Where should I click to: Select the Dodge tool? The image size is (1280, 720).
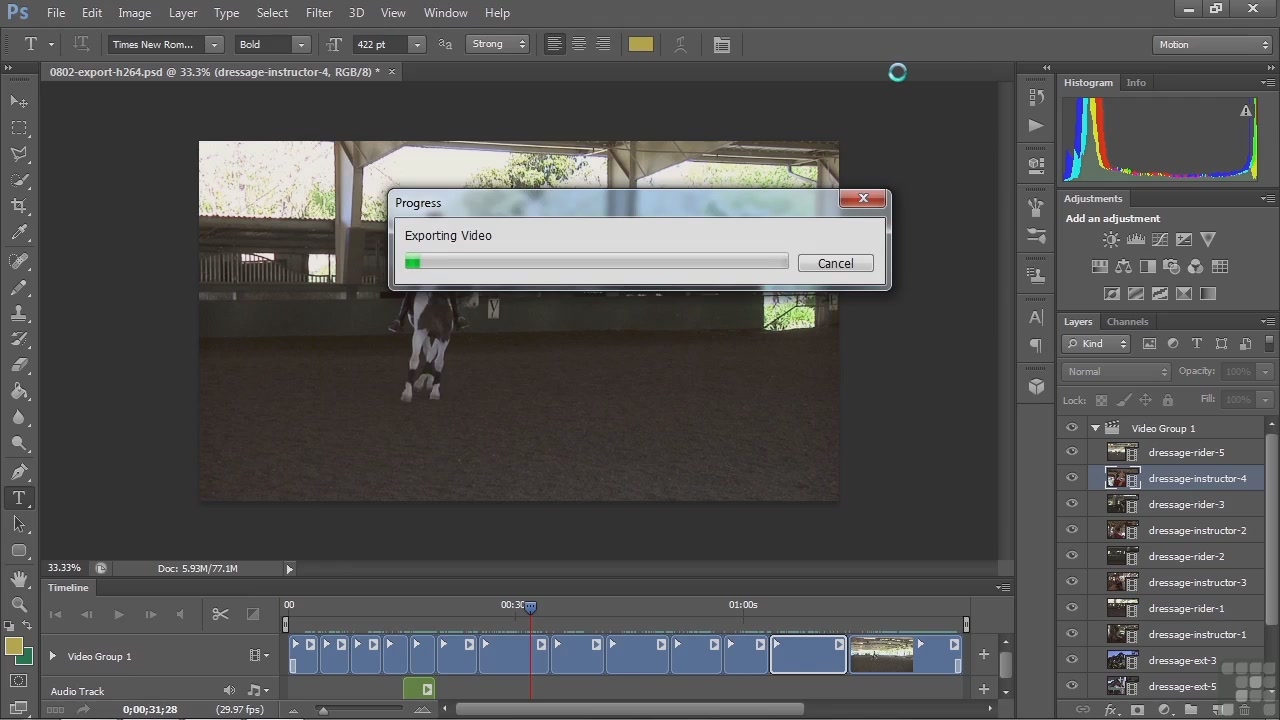19,443
